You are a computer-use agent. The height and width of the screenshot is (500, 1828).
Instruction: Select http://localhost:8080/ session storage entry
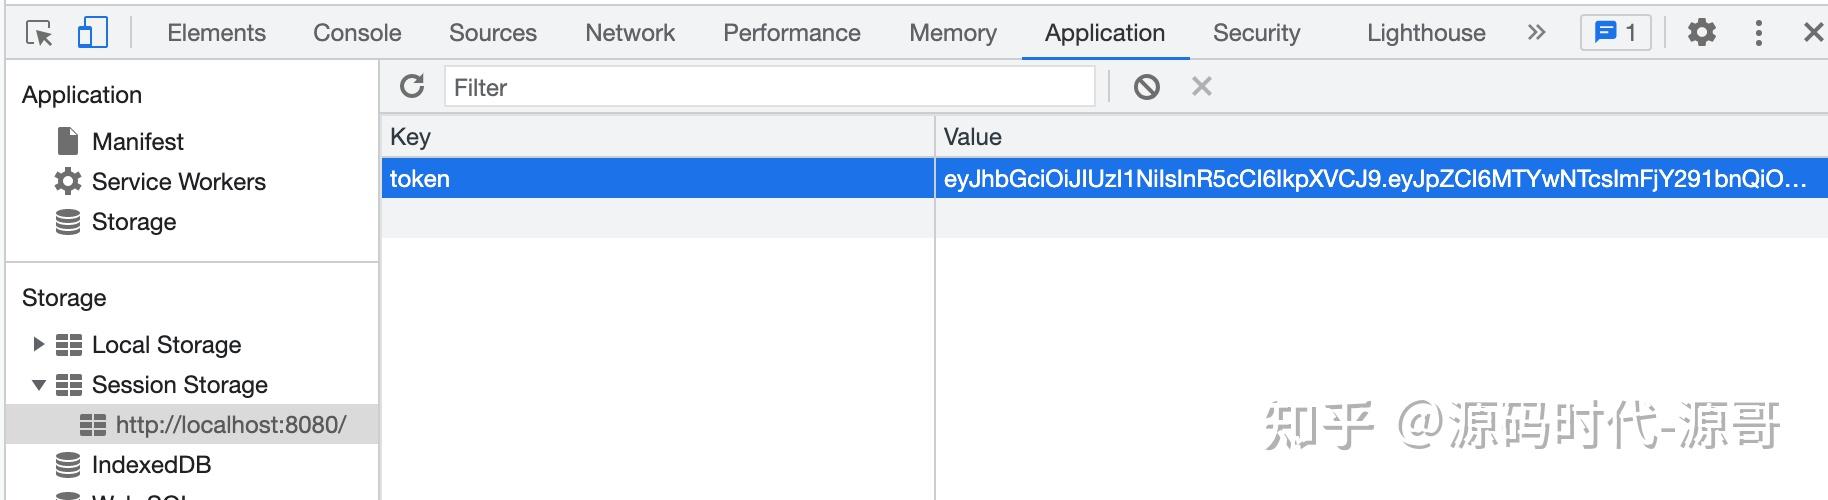point(230,425)
